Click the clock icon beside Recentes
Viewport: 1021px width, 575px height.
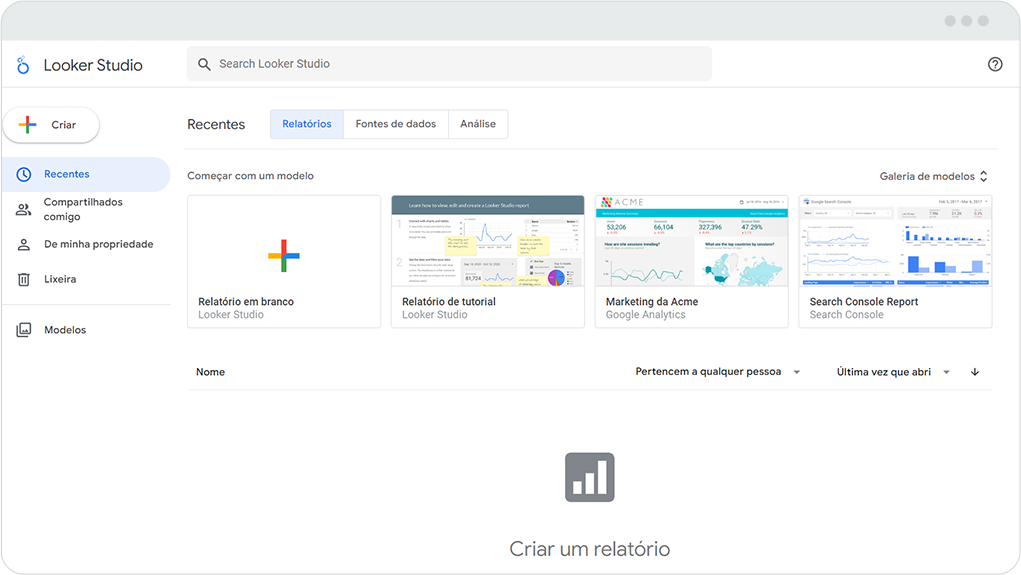23,174
